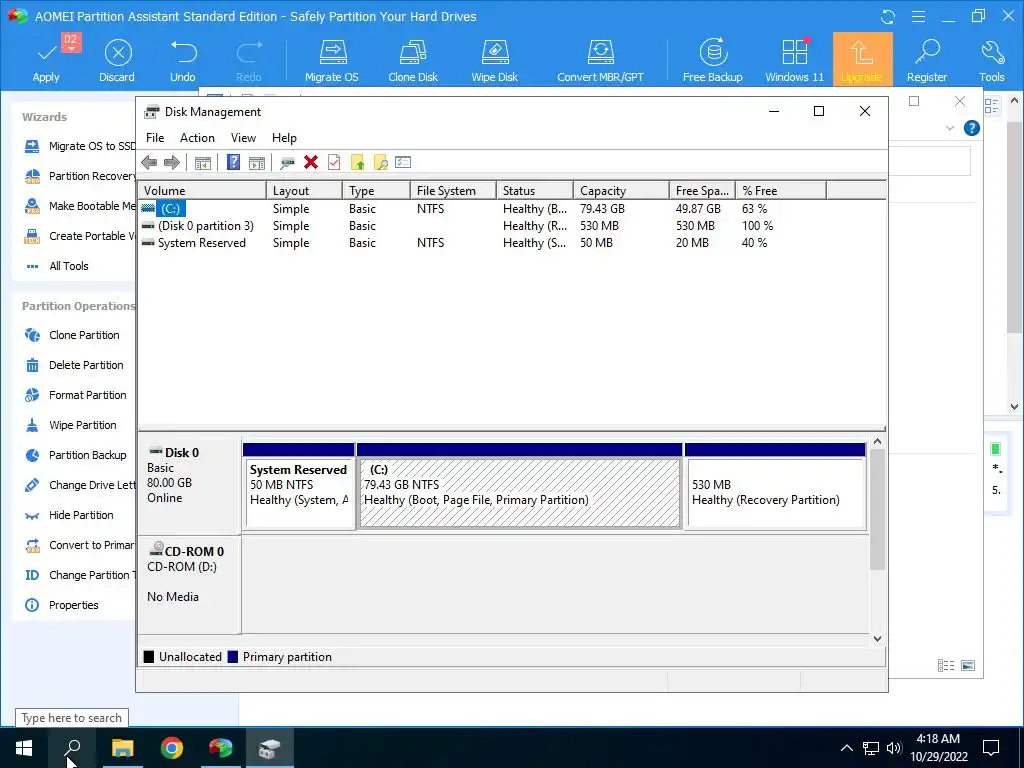Open Action menu in Disk Management
The width and height of the screenshot is (1024, 768).
(x=197, y=138)
